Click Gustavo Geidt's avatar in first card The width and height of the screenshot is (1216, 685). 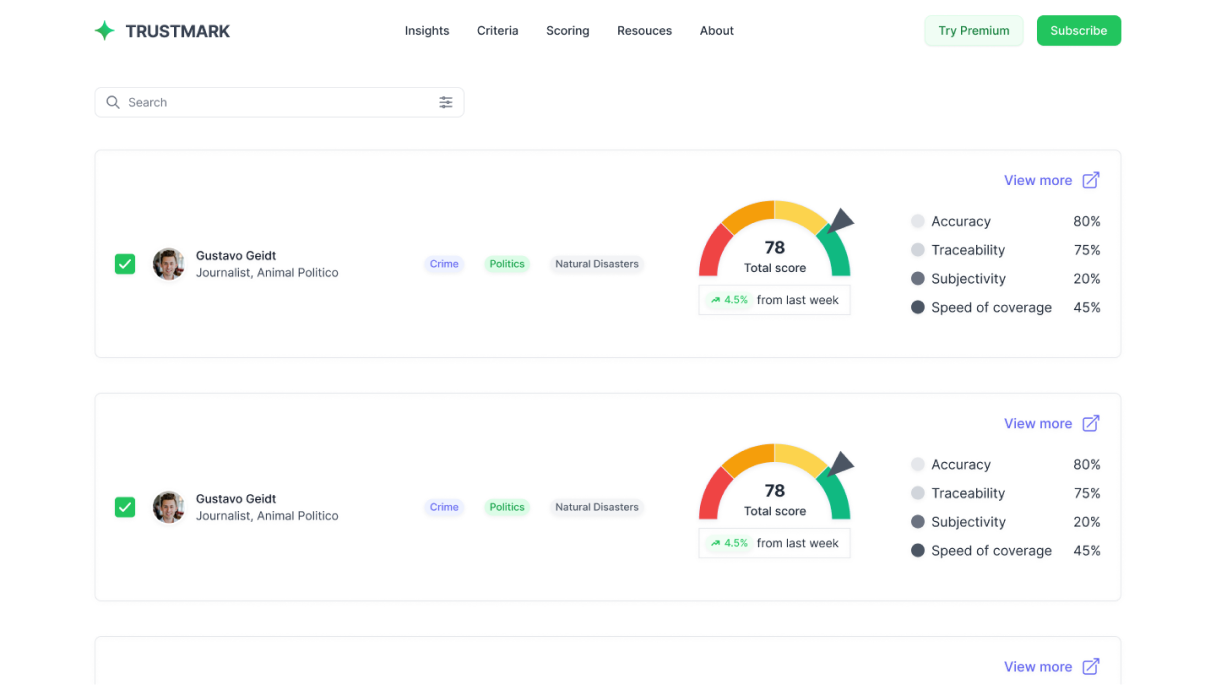[x=168, y=264]
